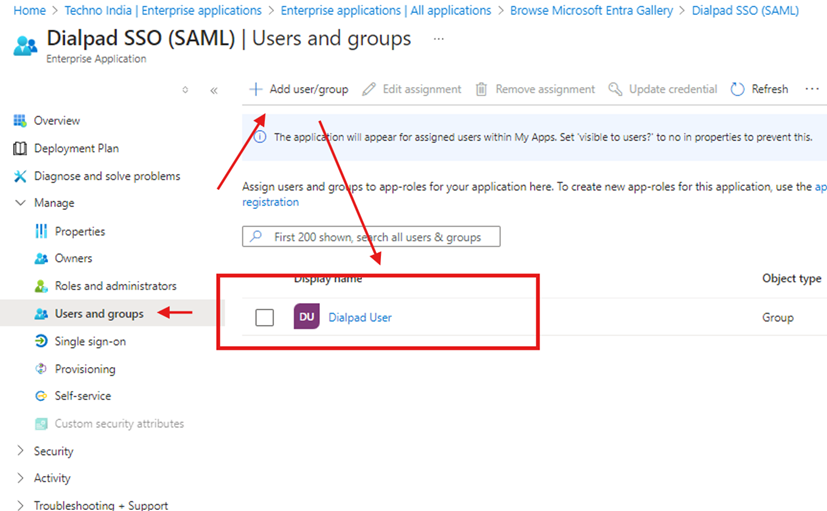Click the sidebar up/down sort control
The height and width of the screenshot is (511, 827).
pos(185,90)
